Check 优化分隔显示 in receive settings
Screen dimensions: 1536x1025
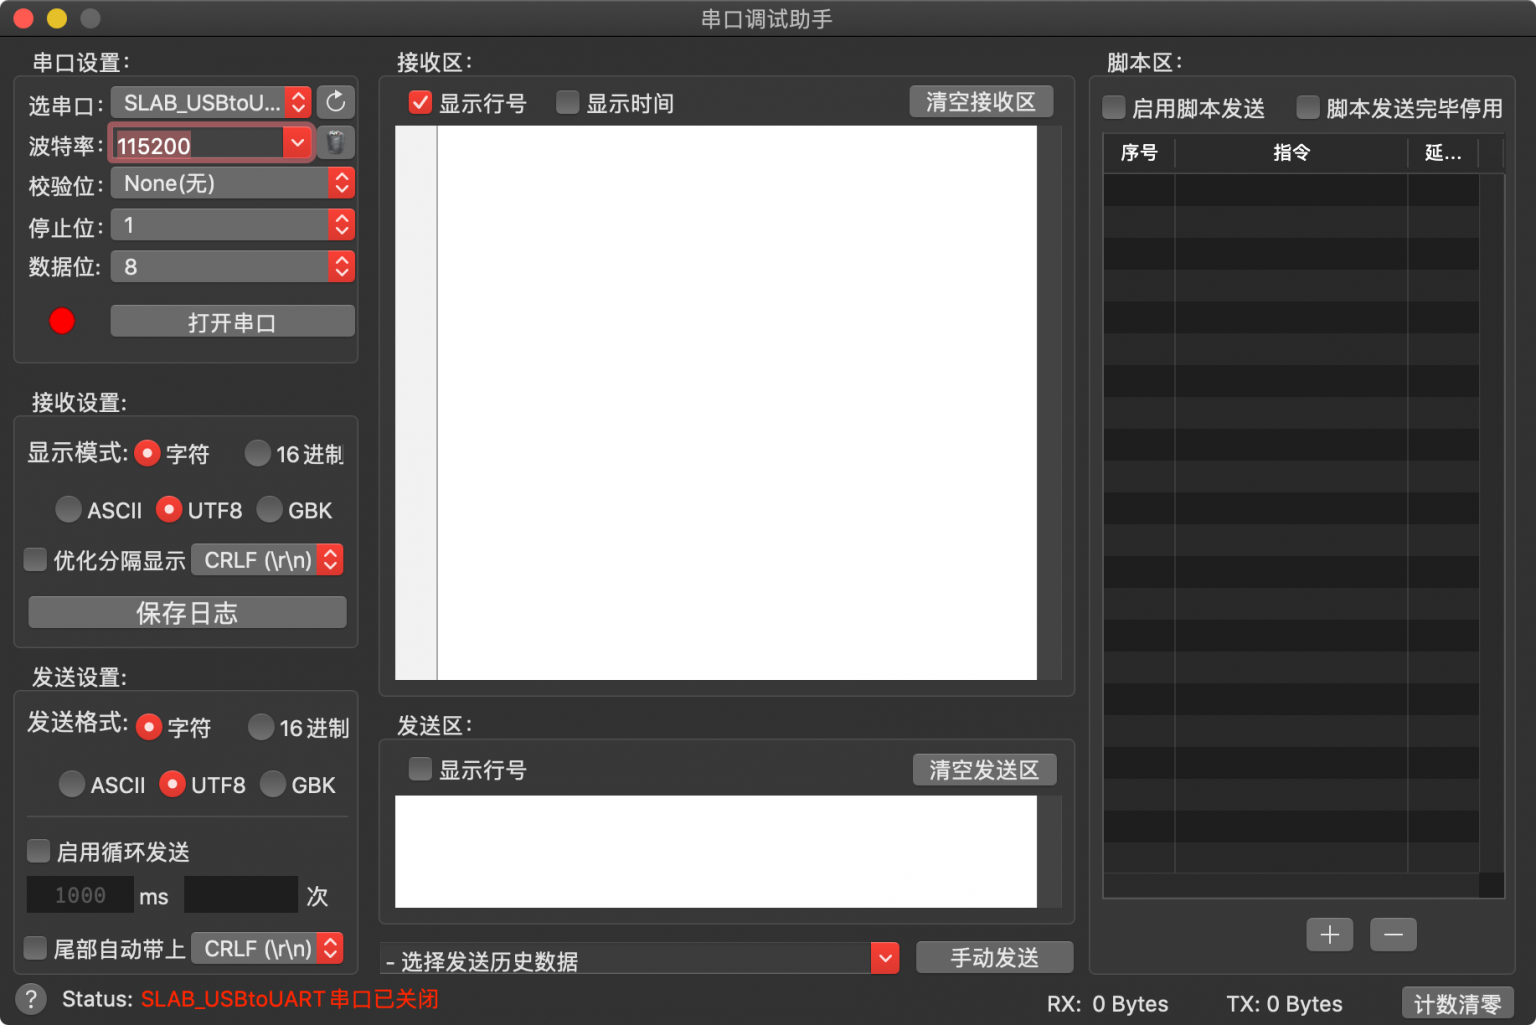[x=35, y=559]
